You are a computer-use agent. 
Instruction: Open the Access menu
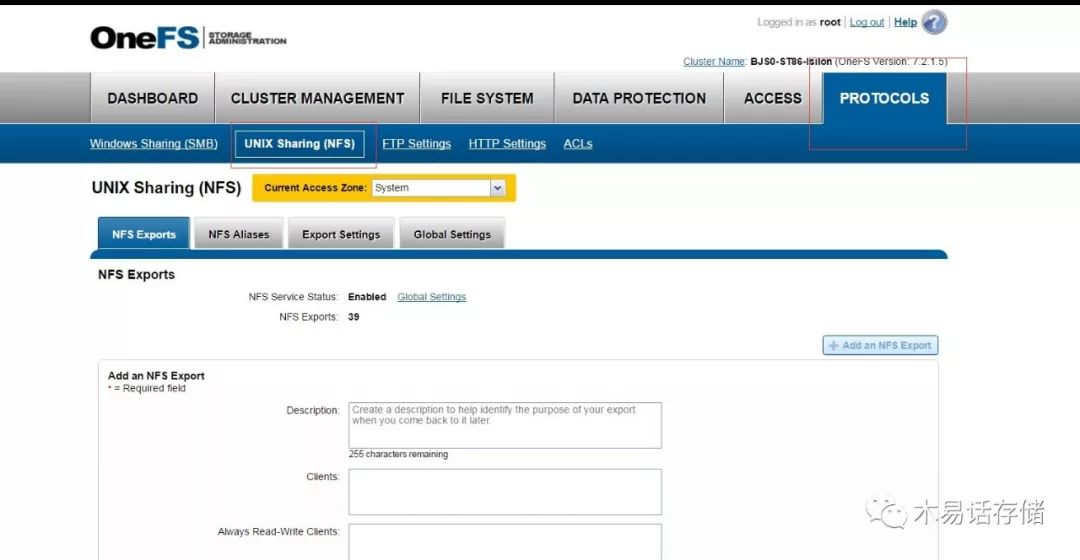point(773,98)
